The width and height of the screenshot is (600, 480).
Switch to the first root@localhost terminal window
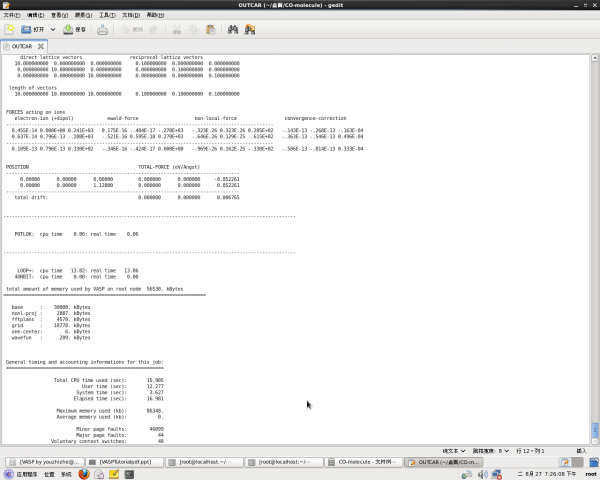pos(204,462)
